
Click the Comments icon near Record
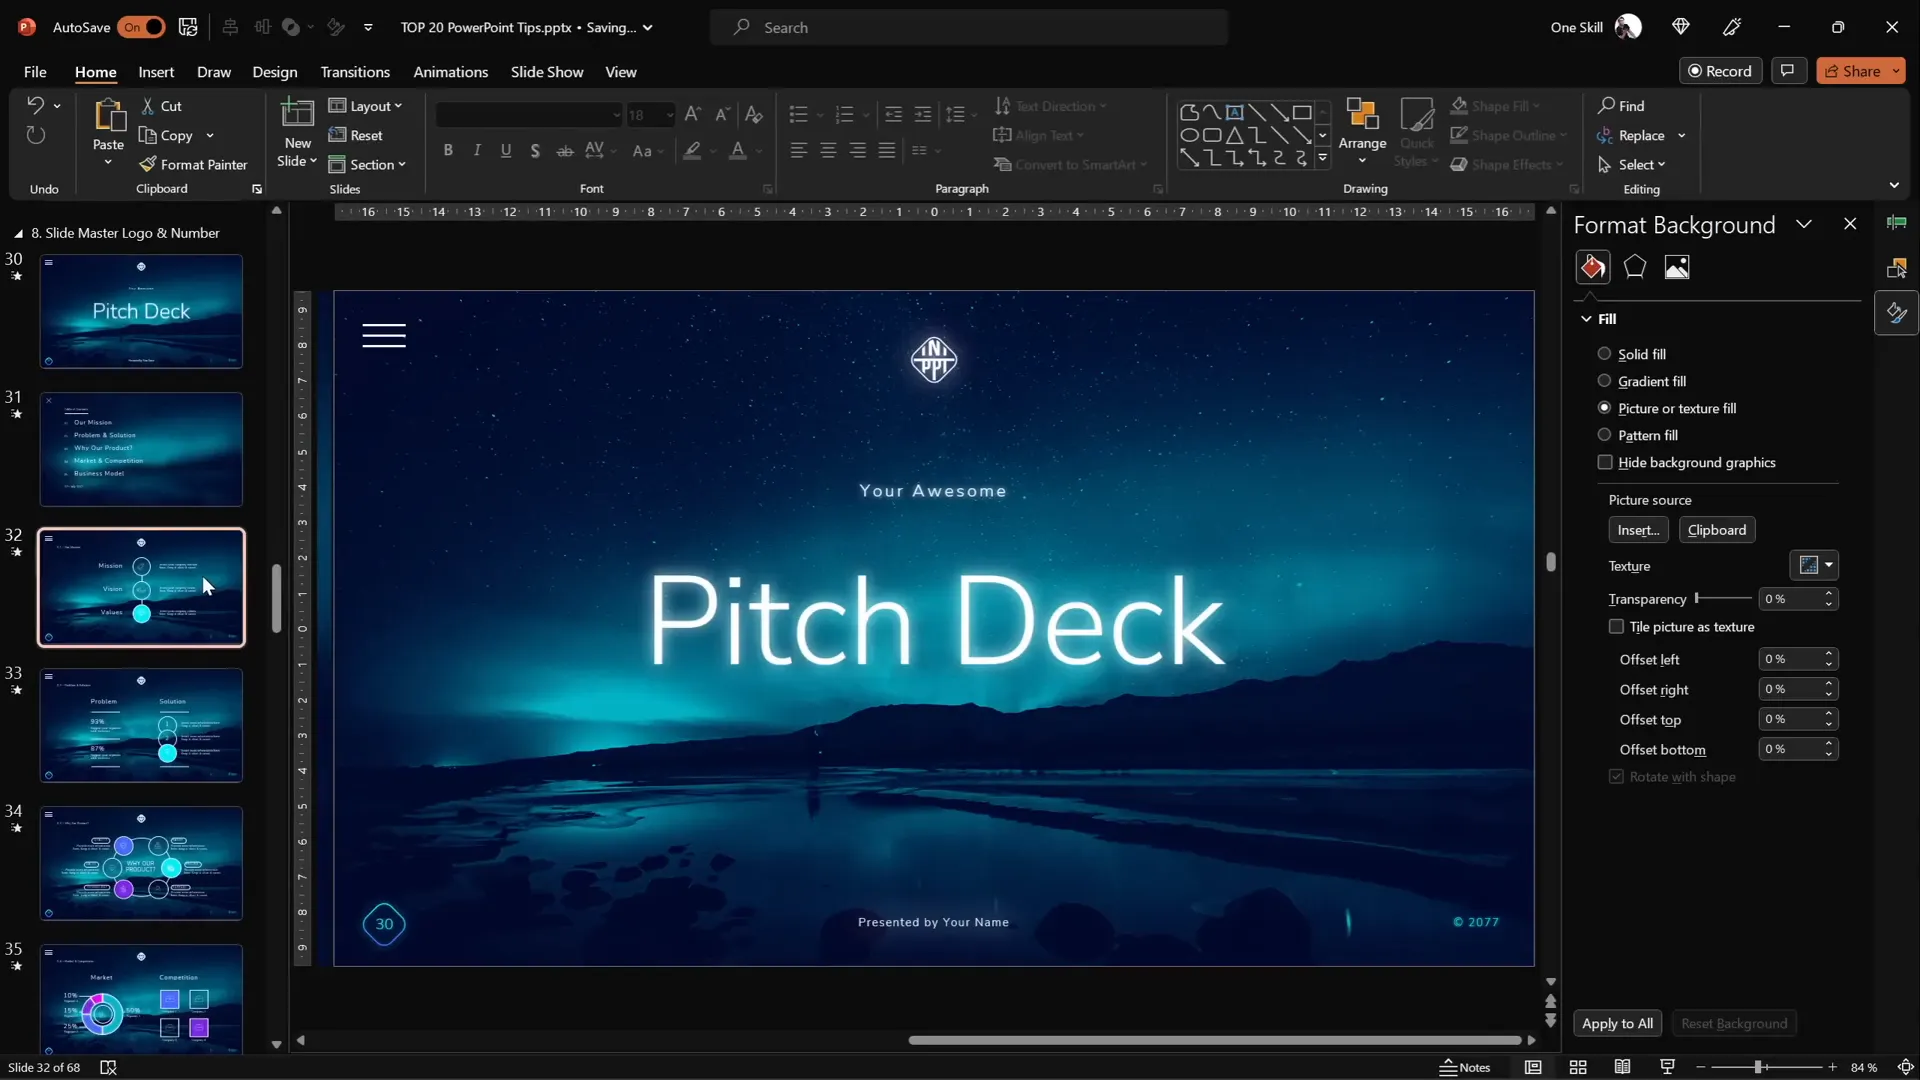pos(1787,71)
